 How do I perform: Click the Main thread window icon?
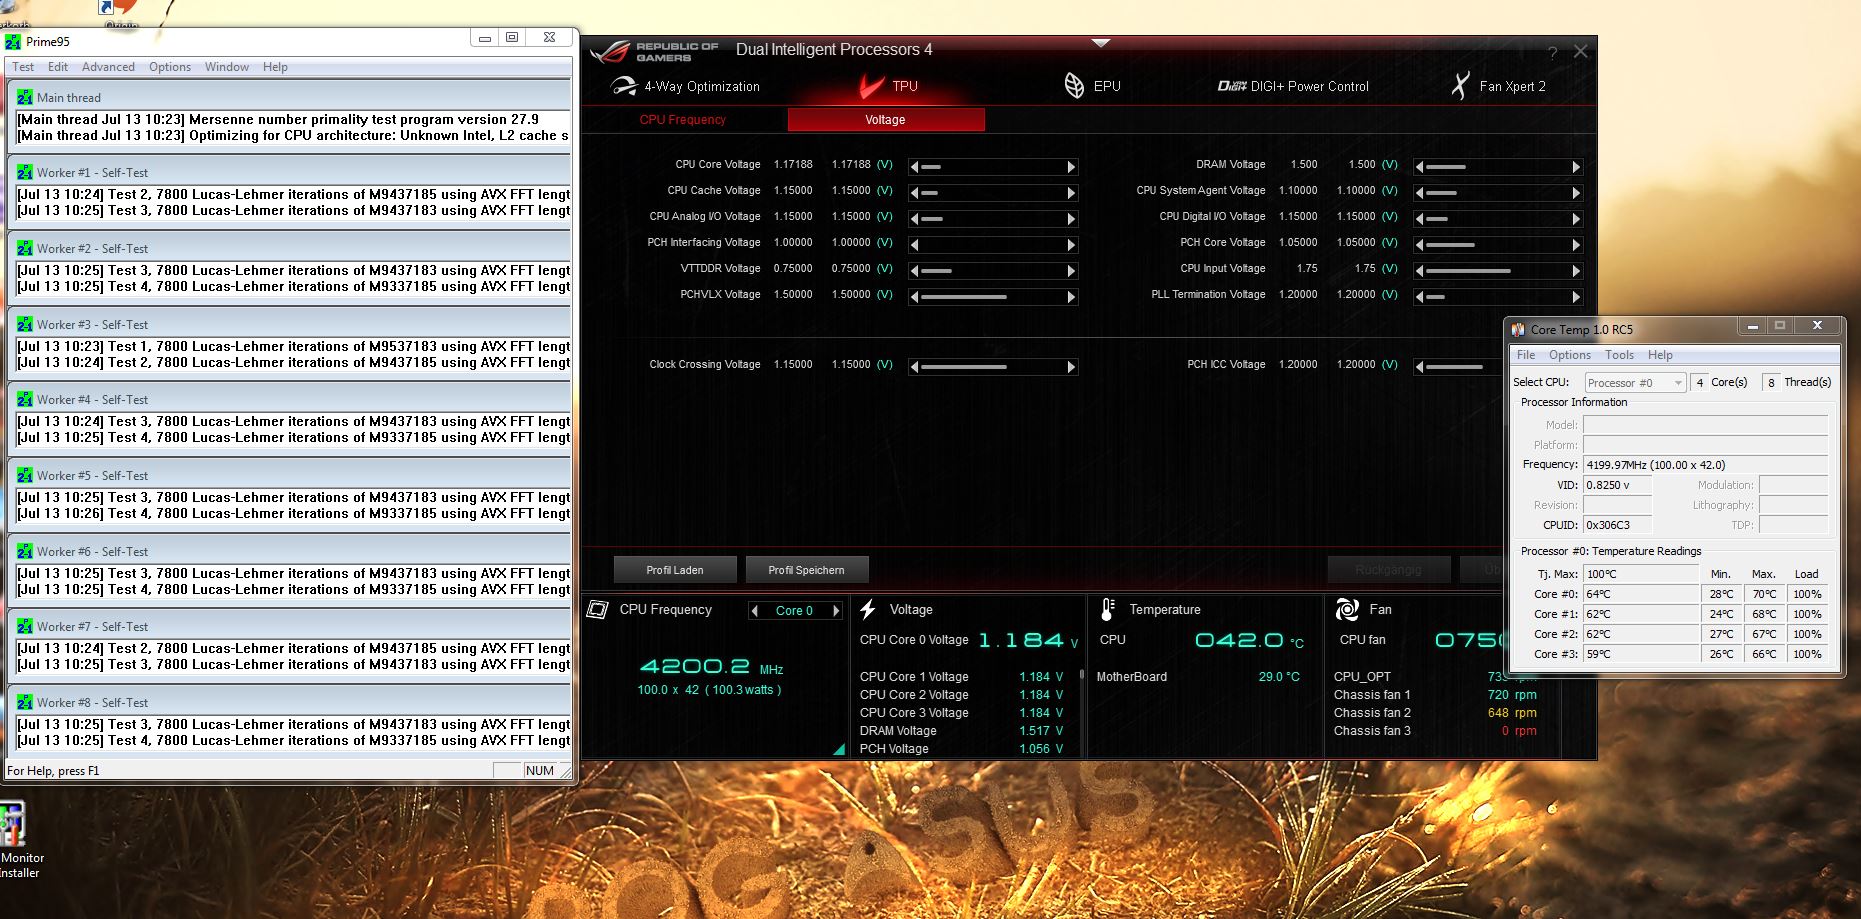(x=25, y=98)
